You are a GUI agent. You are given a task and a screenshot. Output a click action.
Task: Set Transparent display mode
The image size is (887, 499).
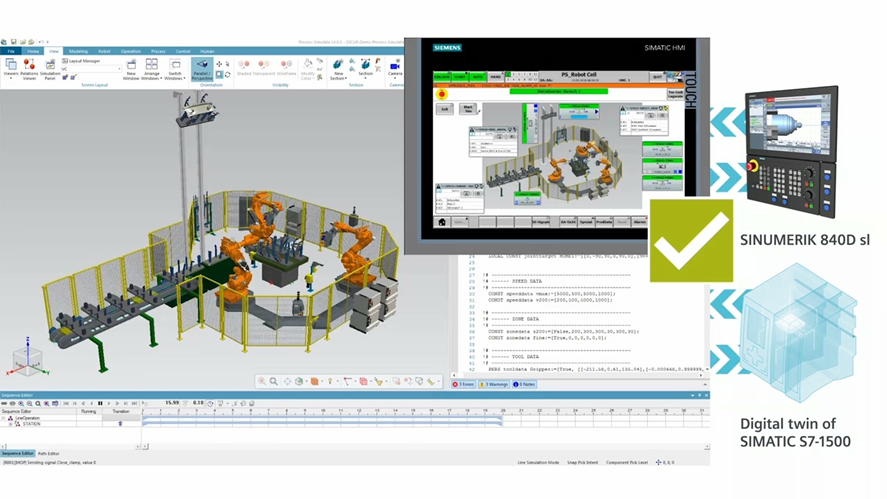pos(264,68)
